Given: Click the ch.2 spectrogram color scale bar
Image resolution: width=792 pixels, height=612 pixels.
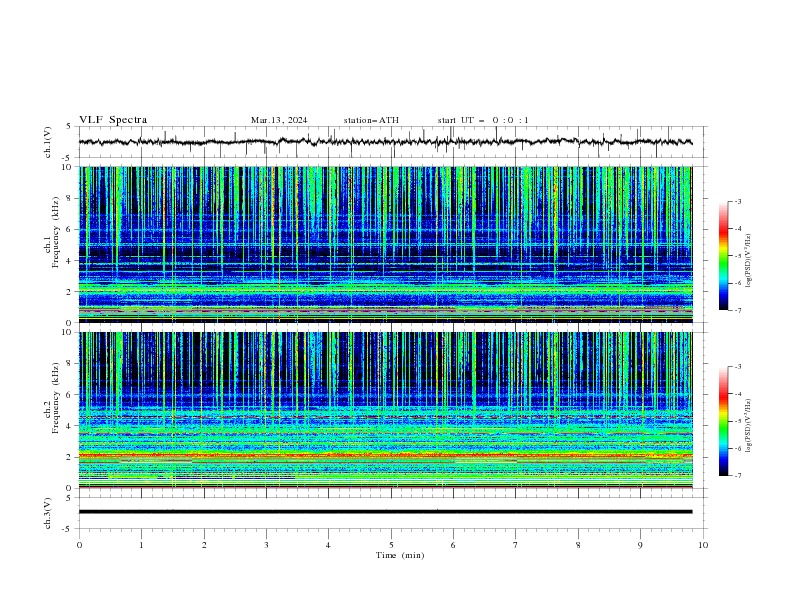Looking at the screenshot, I should [x=723, y=421].
